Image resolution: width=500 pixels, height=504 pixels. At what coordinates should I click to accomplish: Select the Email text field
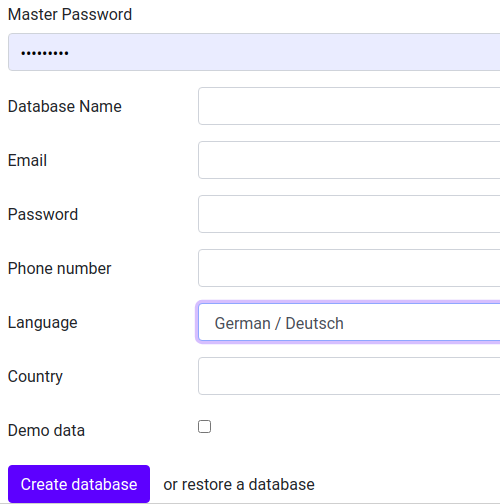click(x=349, y=160)
